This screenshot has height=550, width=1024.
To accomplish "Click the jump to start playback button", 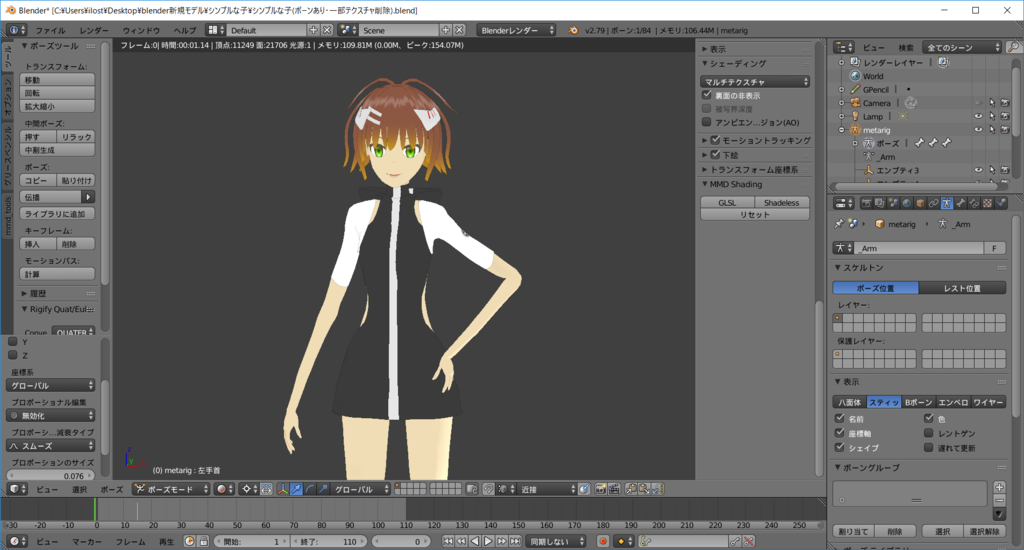I will tap(447, 541).
